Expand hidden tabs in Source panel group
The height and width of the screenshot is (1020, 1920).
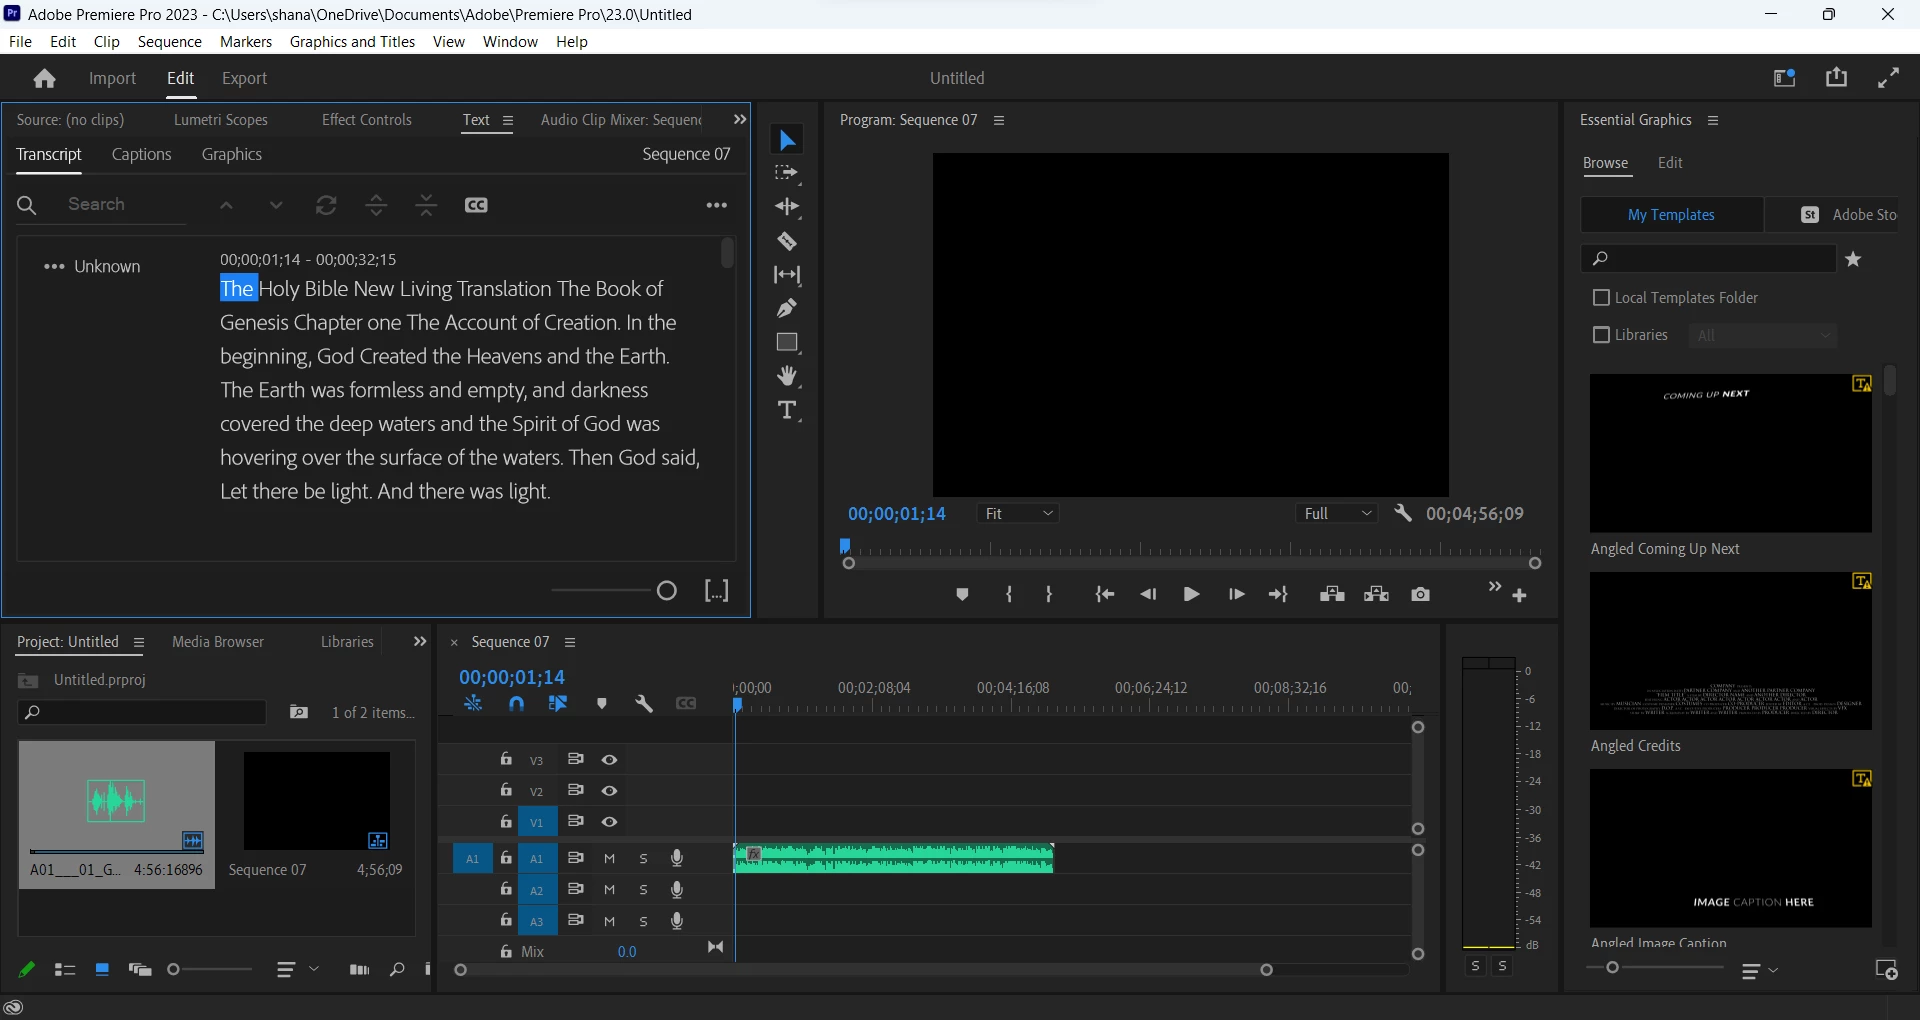(x=740, y=119)
